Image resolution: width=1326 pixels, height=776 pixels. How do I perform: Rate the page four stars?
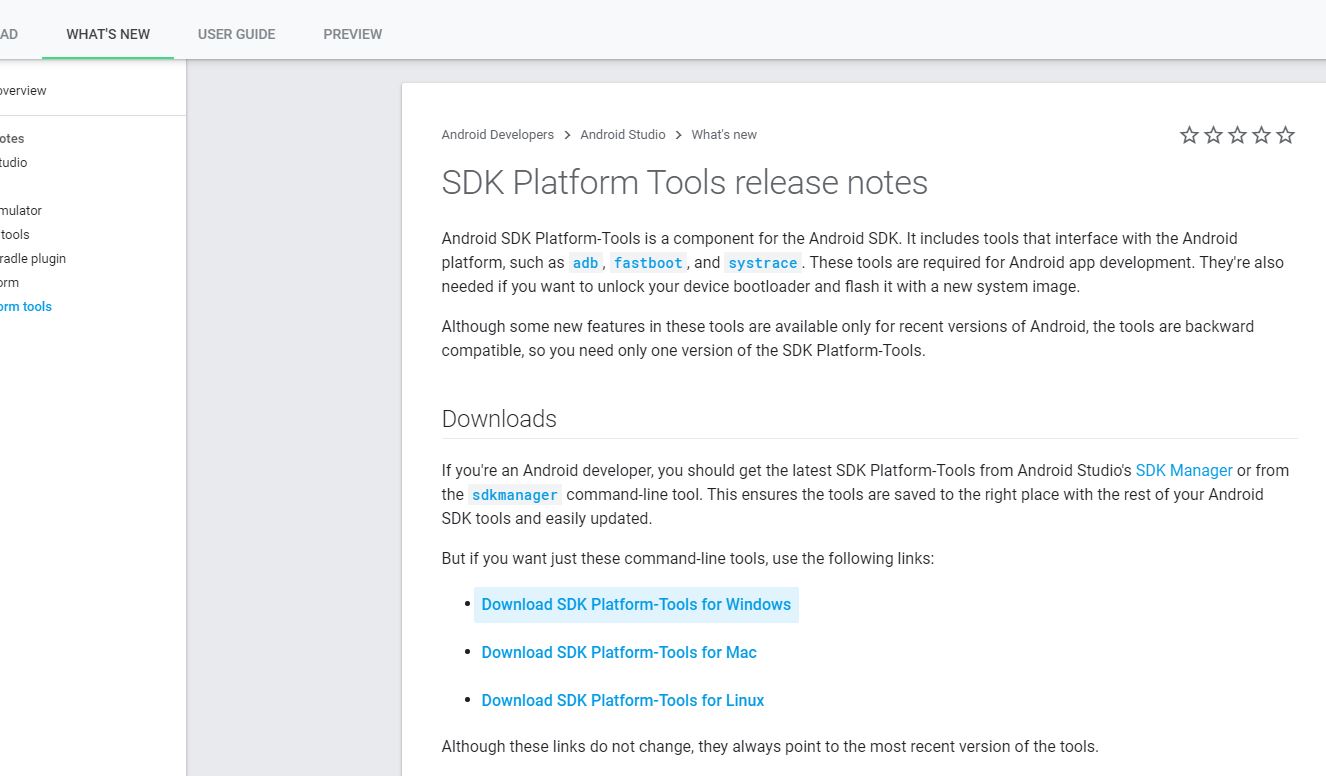[x=1261, y=135]
